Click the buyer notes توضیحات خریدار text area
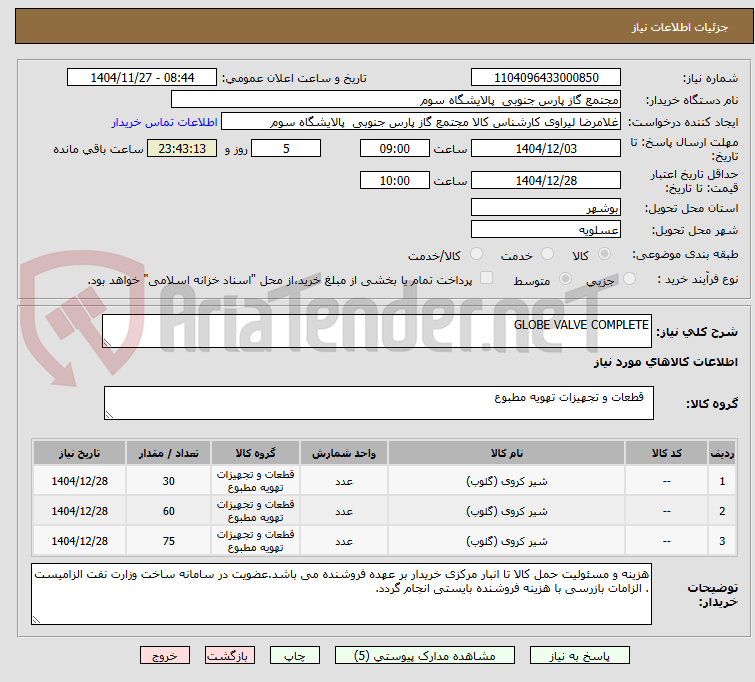This screenshot has height=682, width=755. (x=341, y=594)
